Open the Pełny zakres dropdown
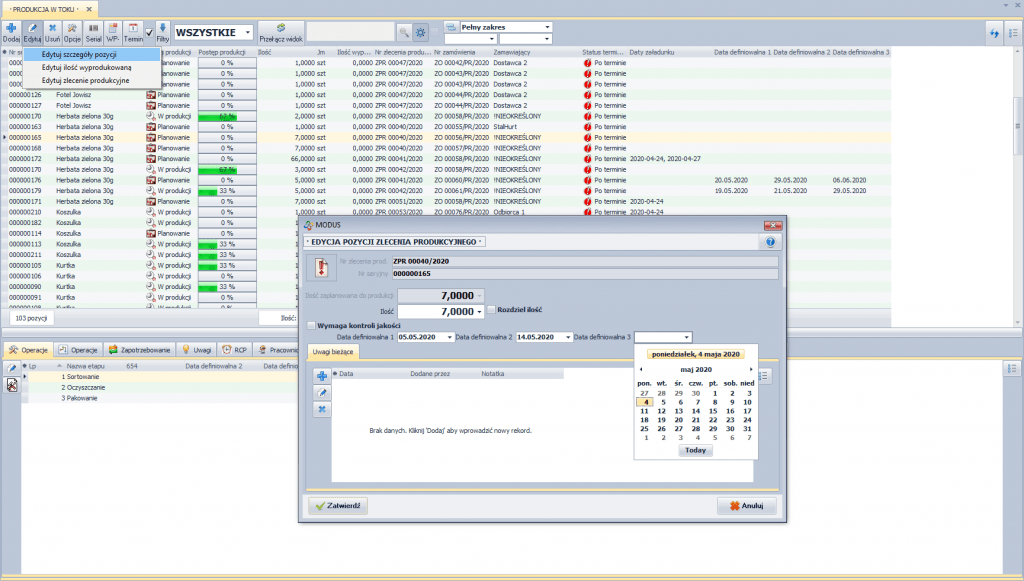This screenshot has height=581, width=1024. (x=547, y=27)
